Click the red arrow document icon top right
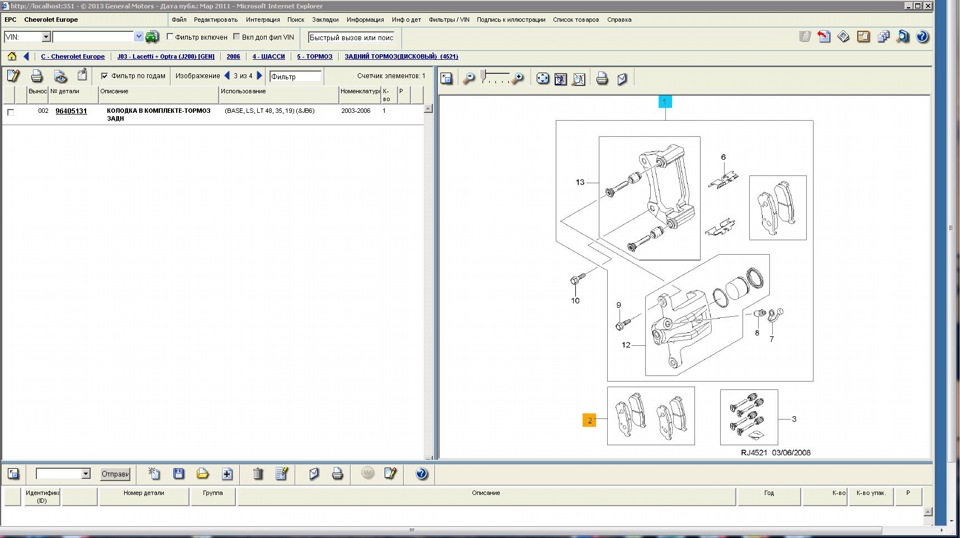This screenshot has width=960, height=538. (824, 37)
